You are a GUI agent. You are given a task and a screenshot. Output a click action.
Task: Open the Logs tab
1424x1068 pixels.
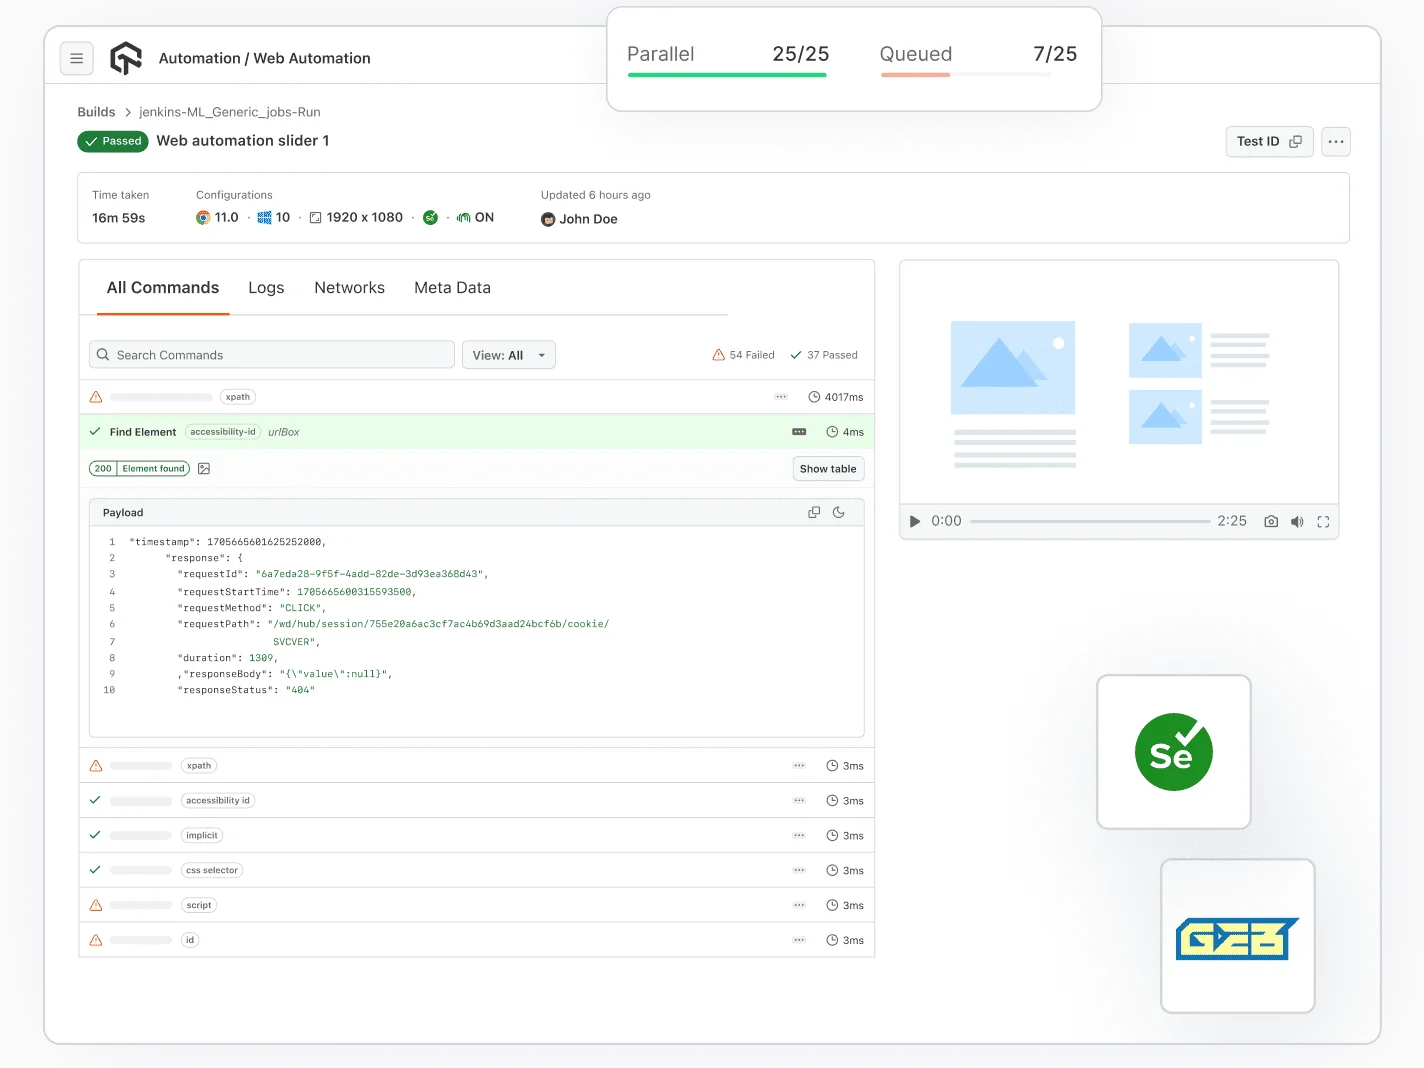tap(265, 287)
